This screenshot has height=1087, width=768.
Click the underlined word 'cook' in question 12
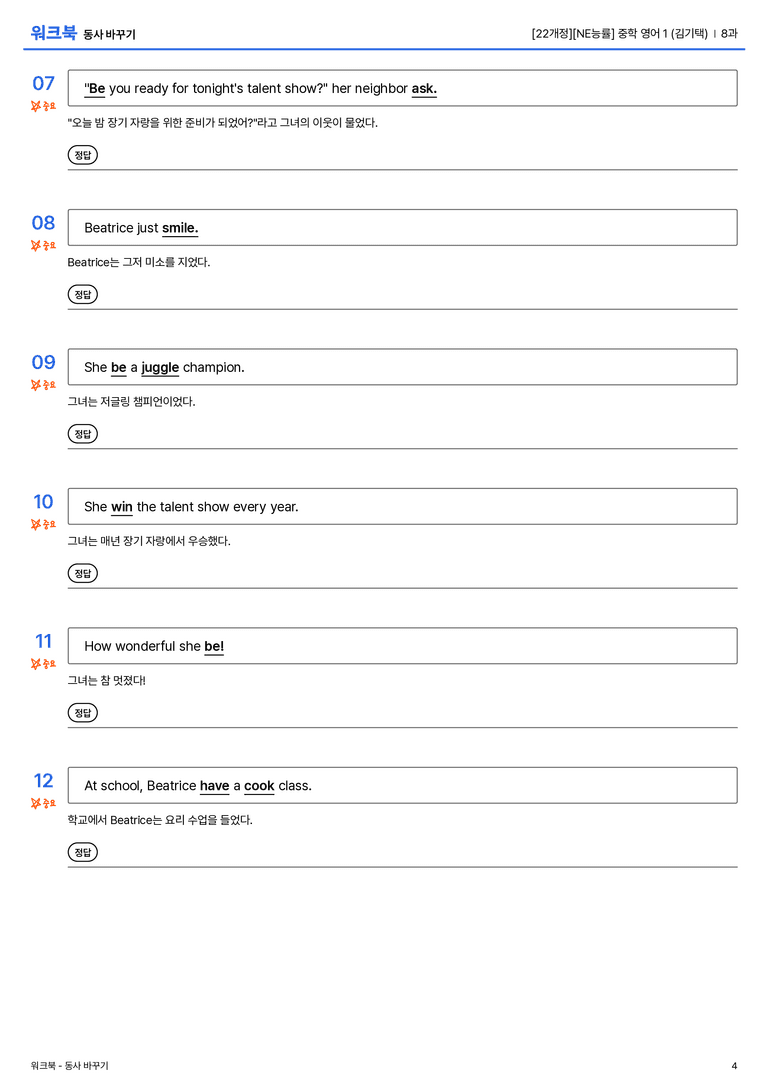coord(259,785)
